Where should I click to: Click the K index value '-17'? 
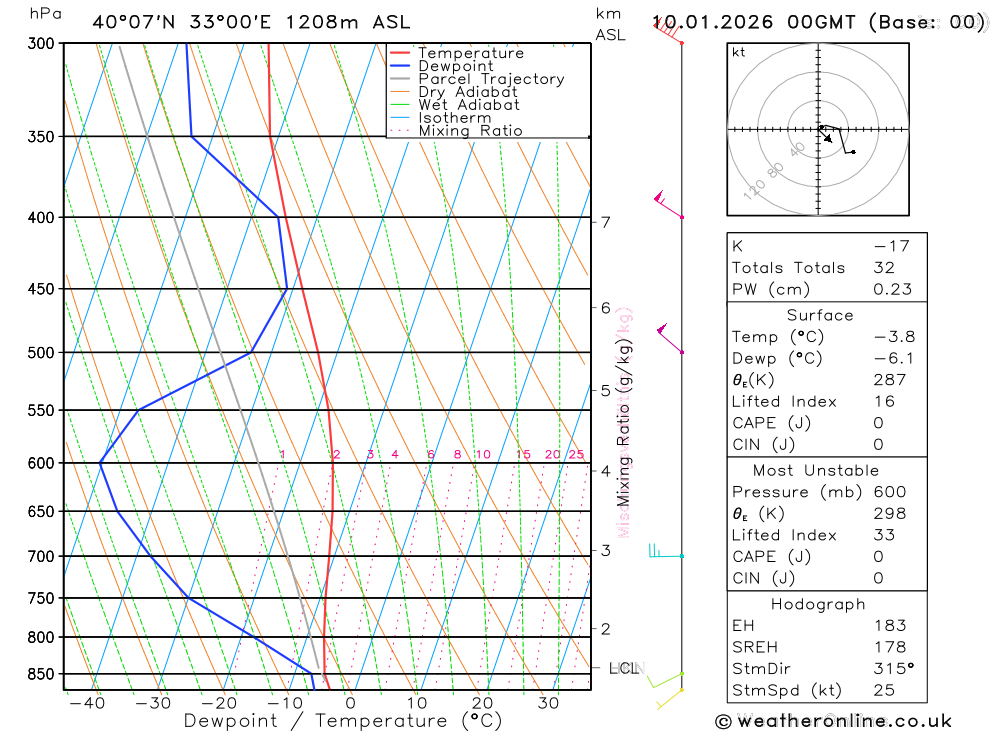coord(892,246)
